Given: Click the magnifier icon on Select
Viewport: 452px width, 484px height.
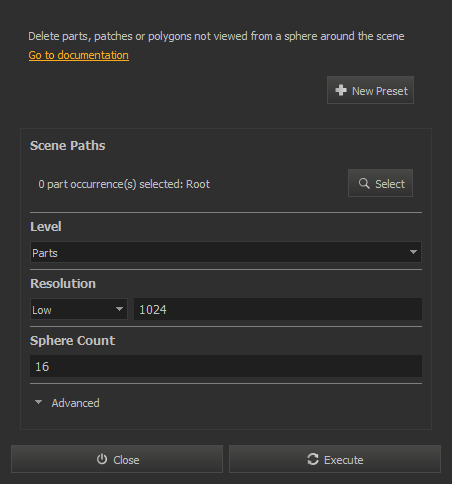Looking at the screenshot, I should pyautogui.click(x=364, y=183).
